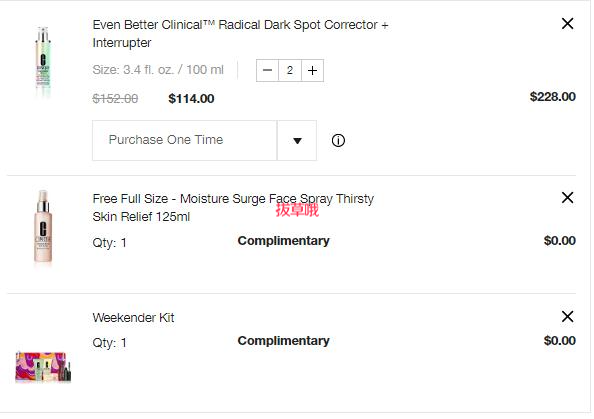The height and width of the screenshot is (419, 594).
Task: Expand the purchase frequency dropdown arrow
Action: (x=297, y=141)
